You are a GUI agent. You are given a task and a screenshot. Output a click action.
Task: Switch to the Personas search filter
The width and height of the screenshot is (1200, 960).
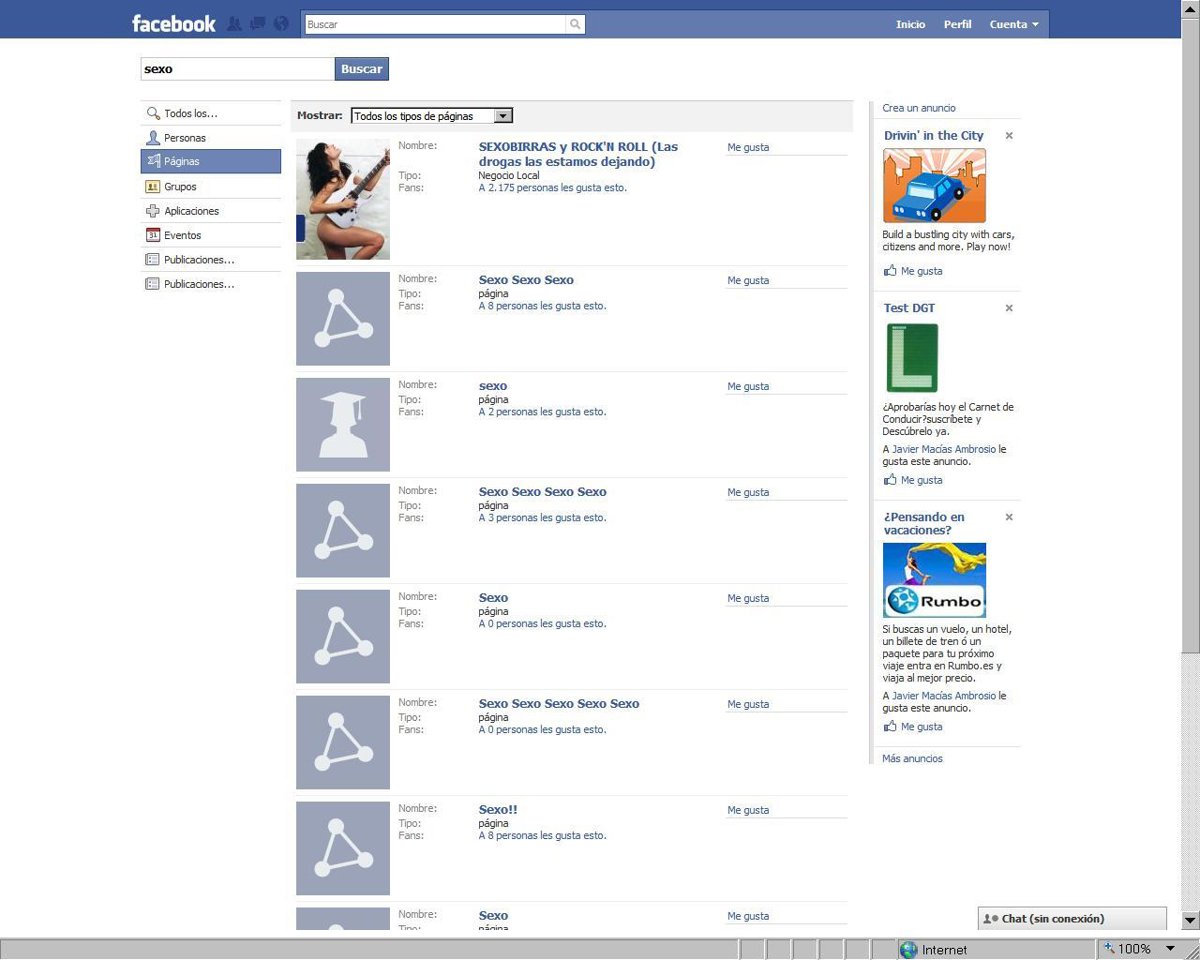click(x=185, y=138)
